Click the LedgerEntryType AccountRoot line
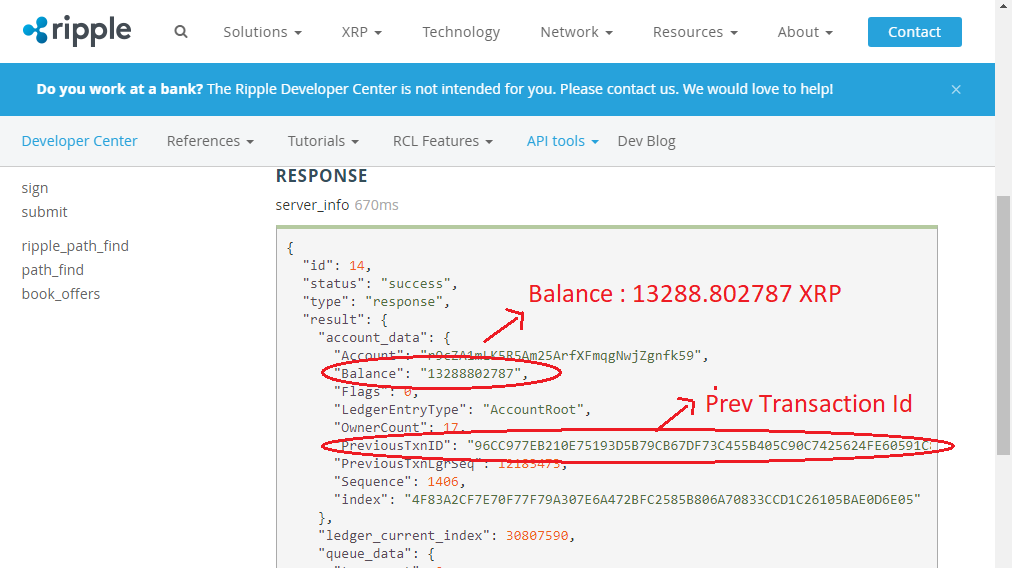 pos(462,409)
